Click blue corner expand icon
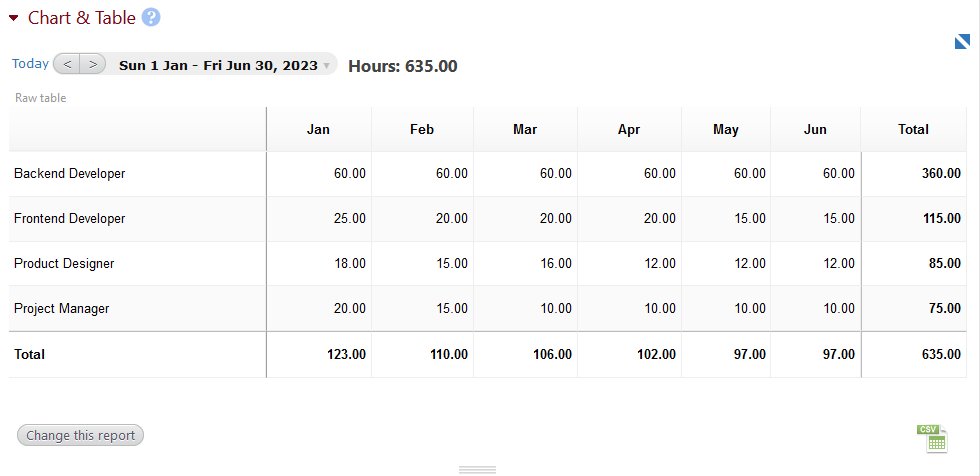The image size is (980, 476). click(962, 42)
